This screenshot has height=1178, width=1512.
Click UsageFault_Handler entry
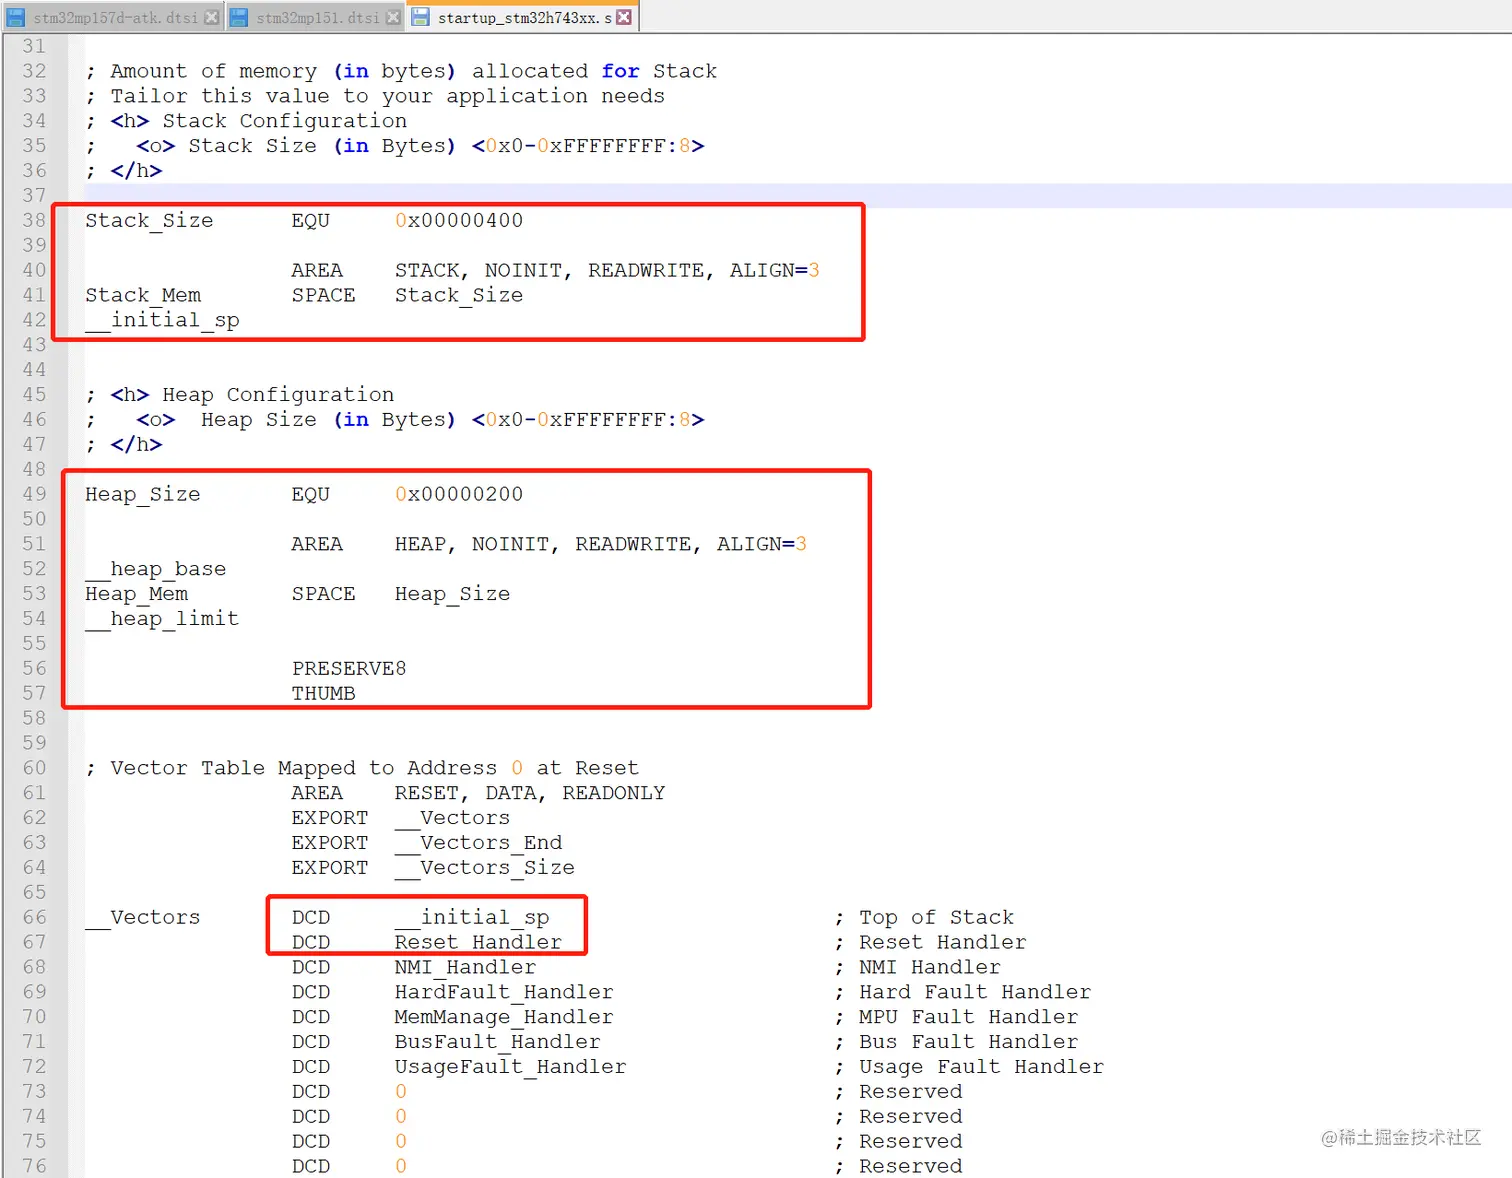pos(510,1067)
